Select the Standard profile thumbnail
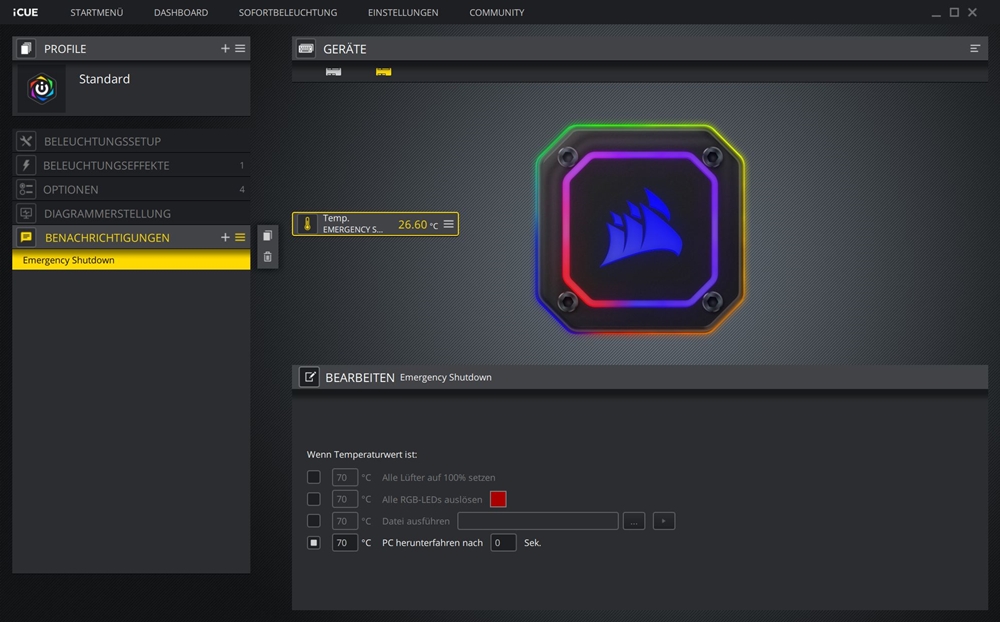The image size is (1000, 622). click(x=41, y=88)
